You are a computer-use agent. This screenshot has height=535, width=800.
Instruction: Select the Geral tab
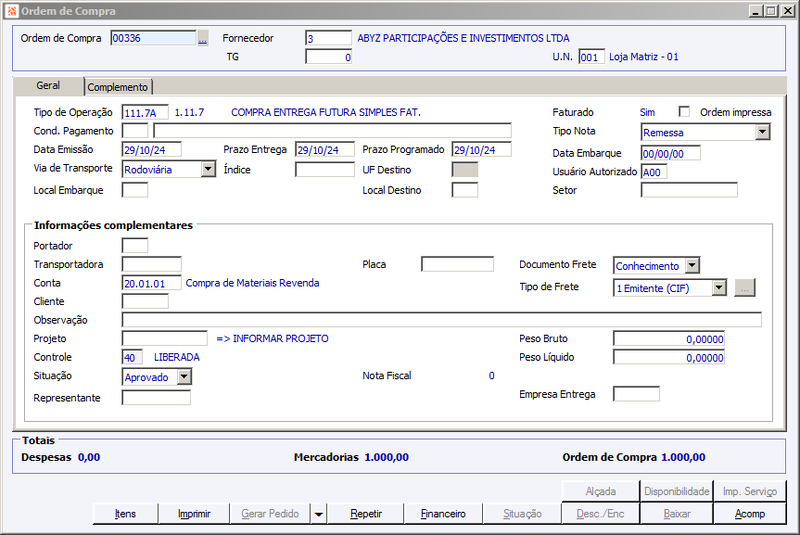coord(48,86)
